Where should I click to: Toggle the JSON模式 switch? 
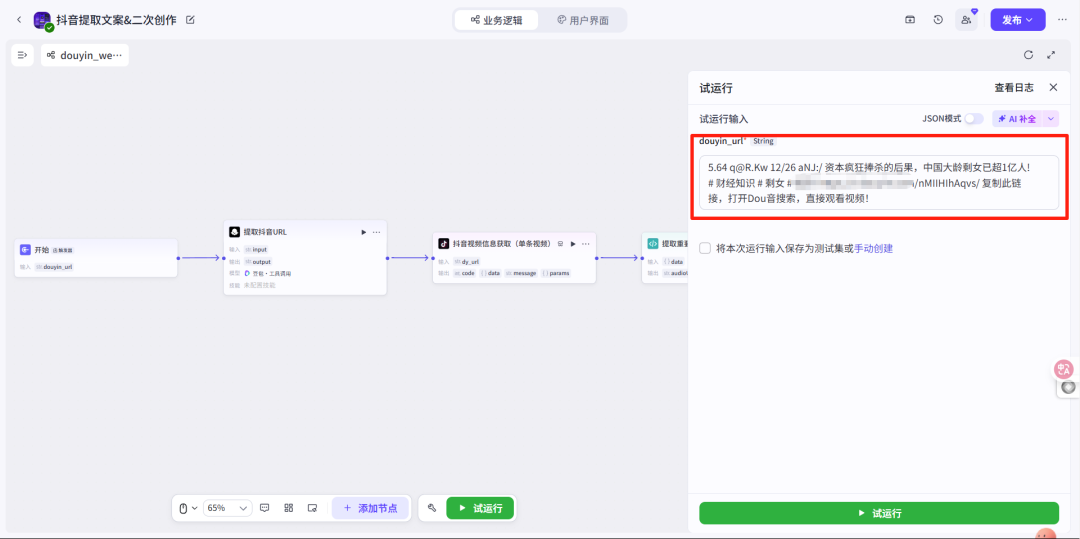click(x=974, y=118)
